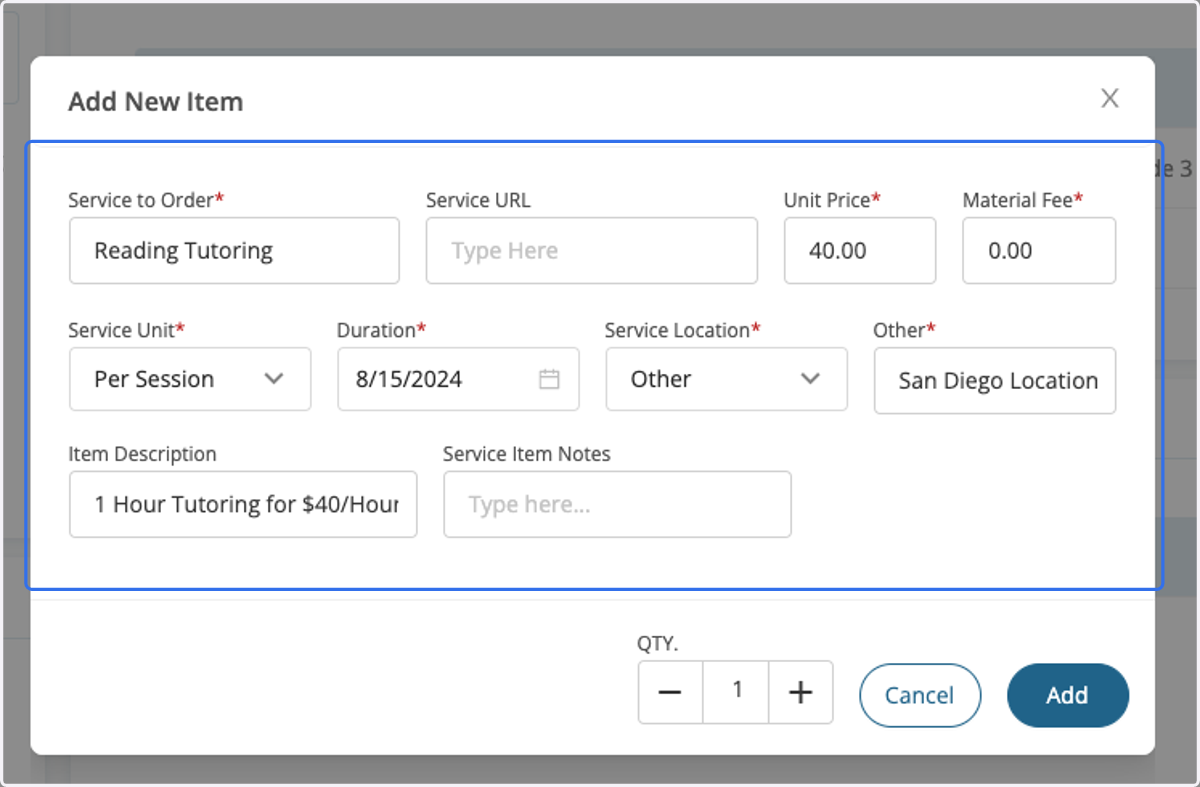Click the Add New Item title
The width and height of the screenshot is (1200, 787).
click(155, 102)
